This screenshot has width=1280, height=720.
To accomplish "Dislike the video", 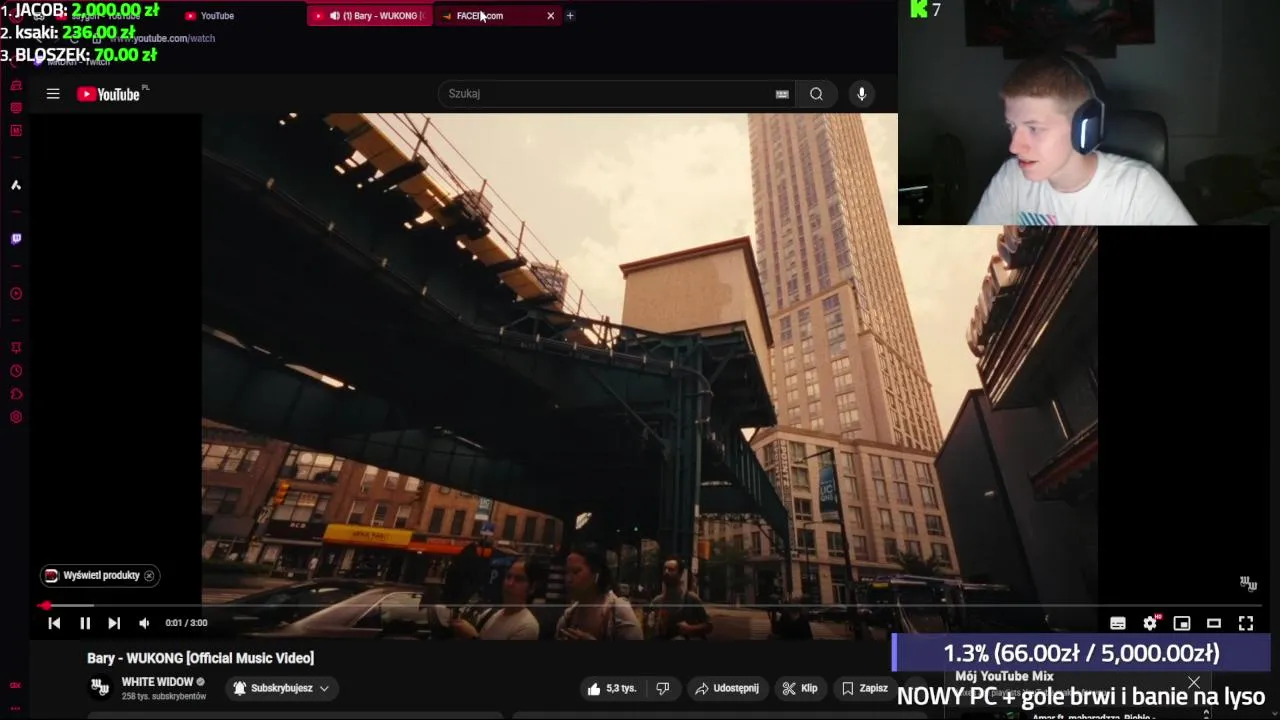I will point(662,688).
